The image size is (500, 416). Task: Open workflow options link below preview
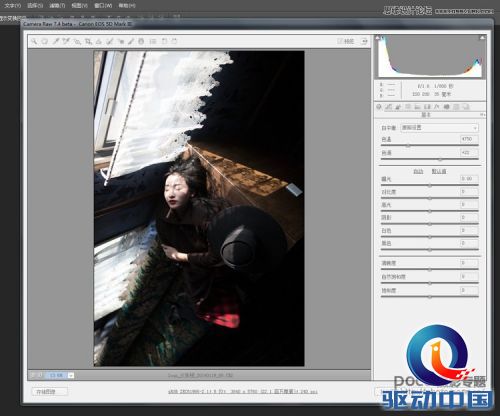point(242,391)
